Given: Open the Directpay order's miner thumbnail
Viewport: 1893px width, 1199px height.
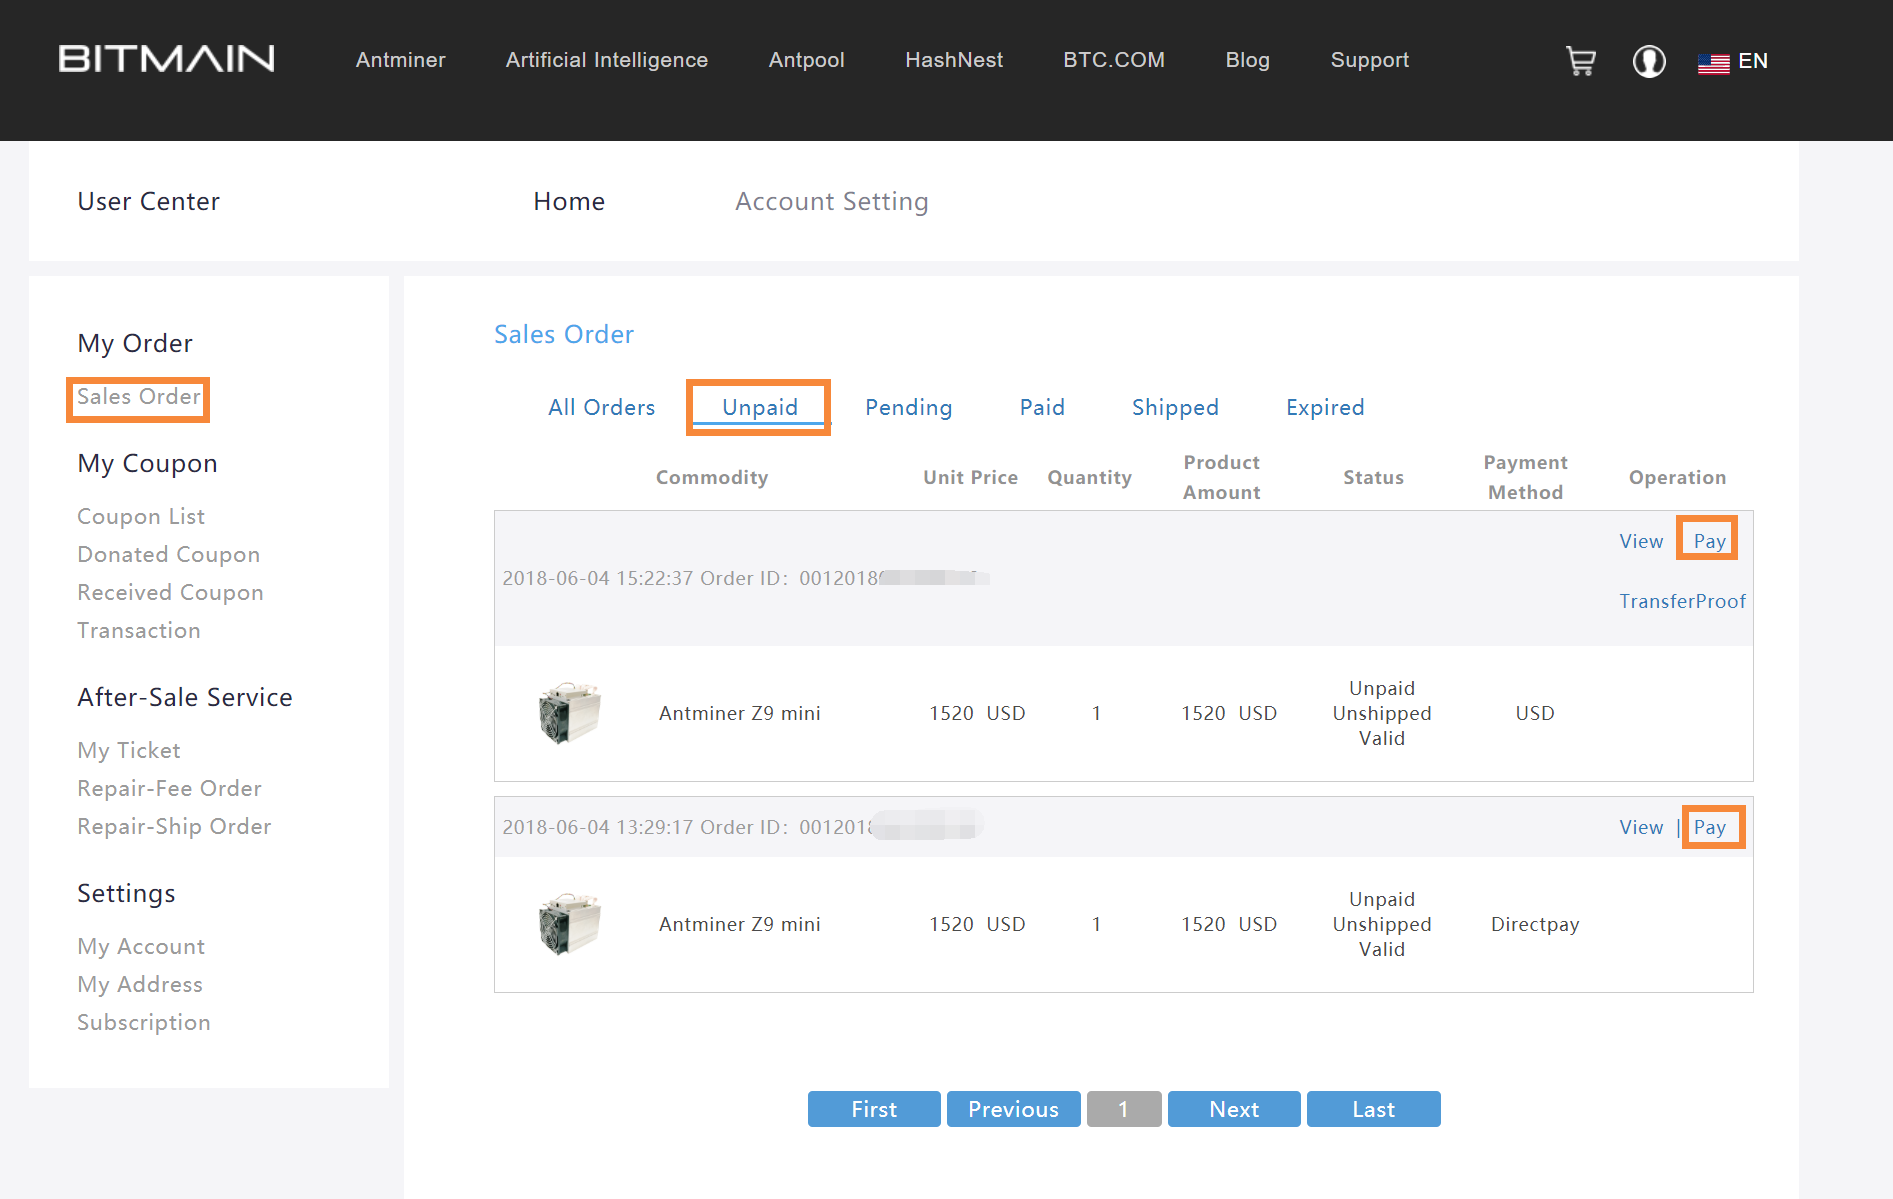Looking at the screenshot, I should (570, 924).
